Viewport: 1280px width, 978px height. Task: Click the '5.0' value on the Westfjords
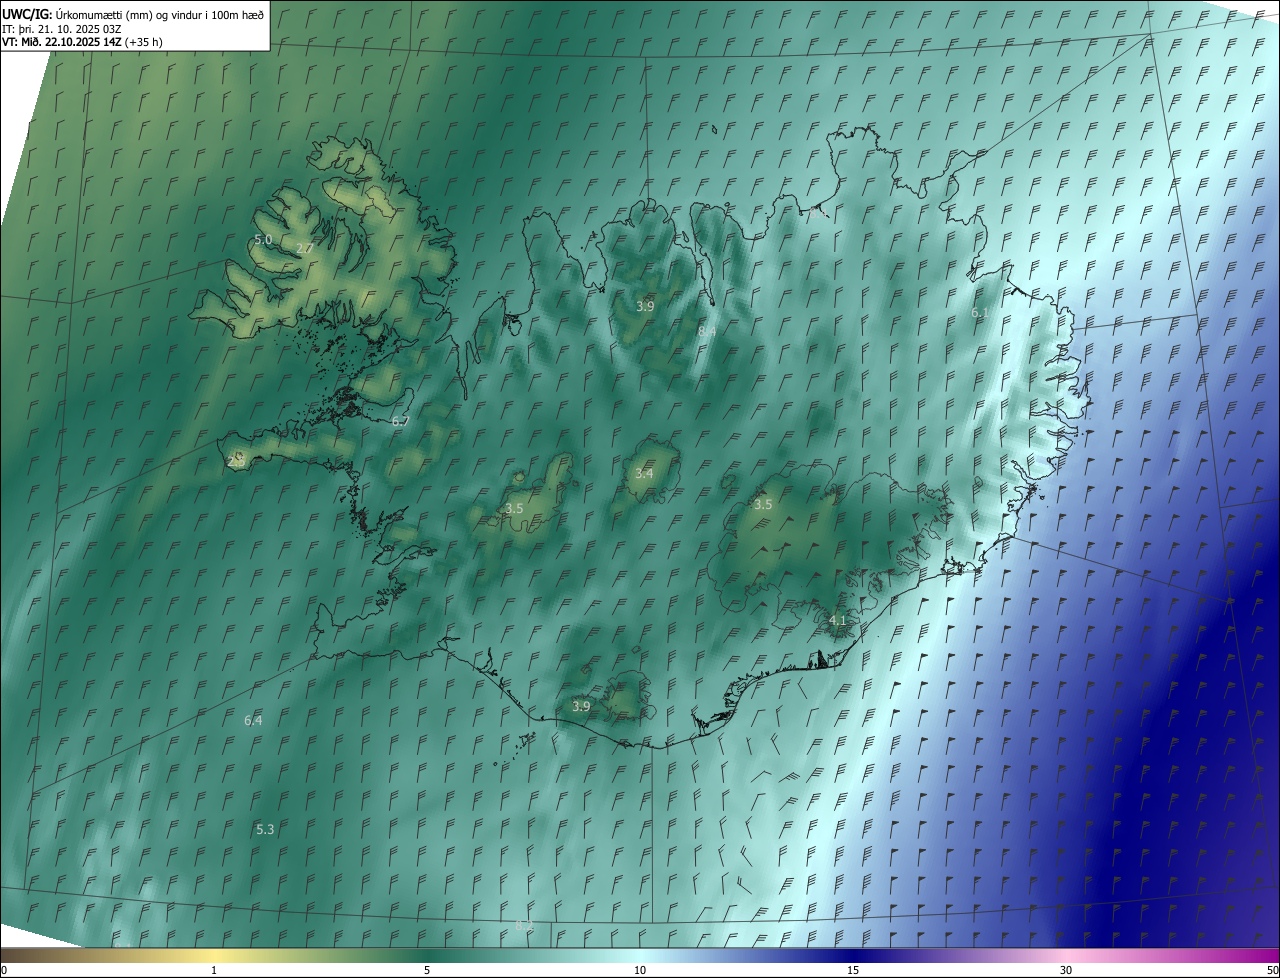coord(263,240)
